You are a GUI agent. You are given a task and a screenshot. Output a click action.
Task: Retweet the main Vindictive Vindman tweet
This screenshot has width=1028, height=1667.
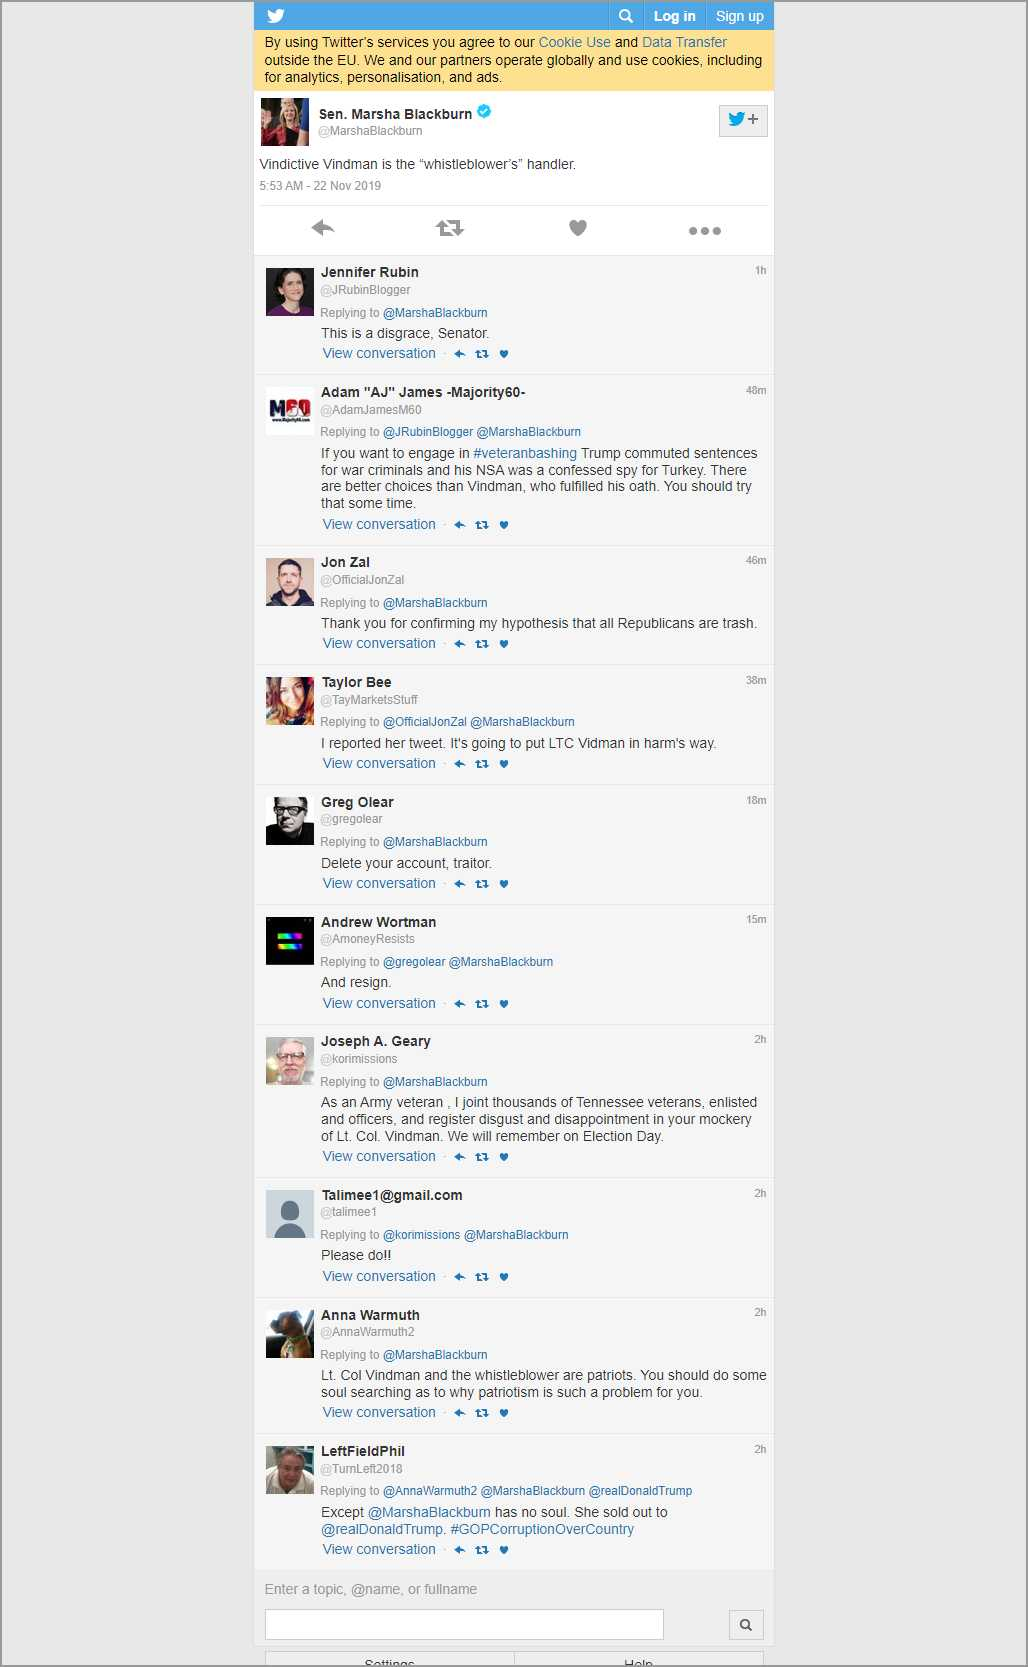click(450, 228)
